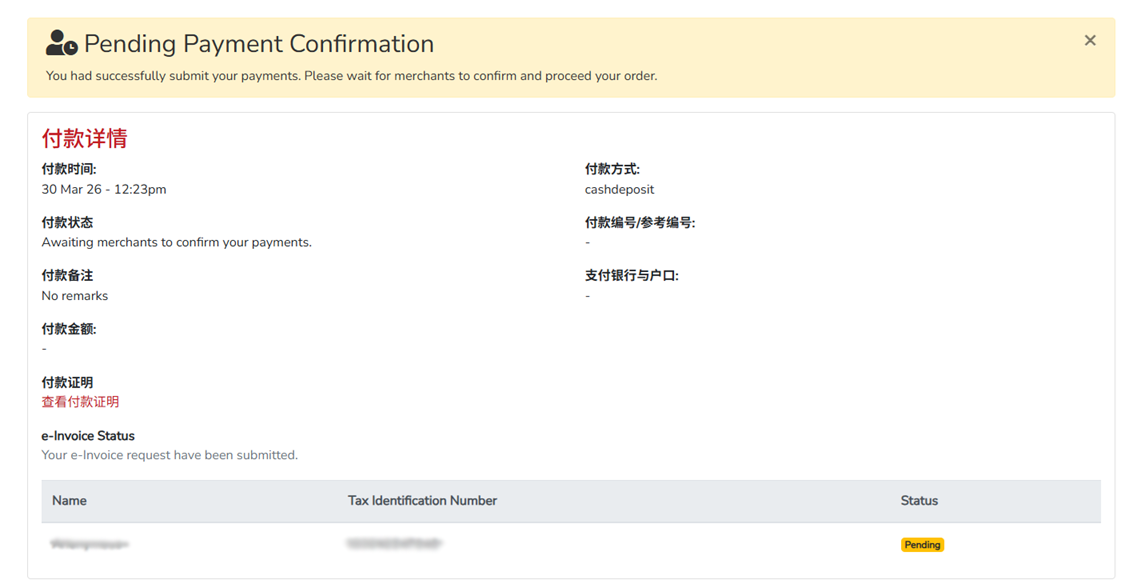Click the 支付银行与户口 label
Screen dimensions: 1129x588
point(631,274)
